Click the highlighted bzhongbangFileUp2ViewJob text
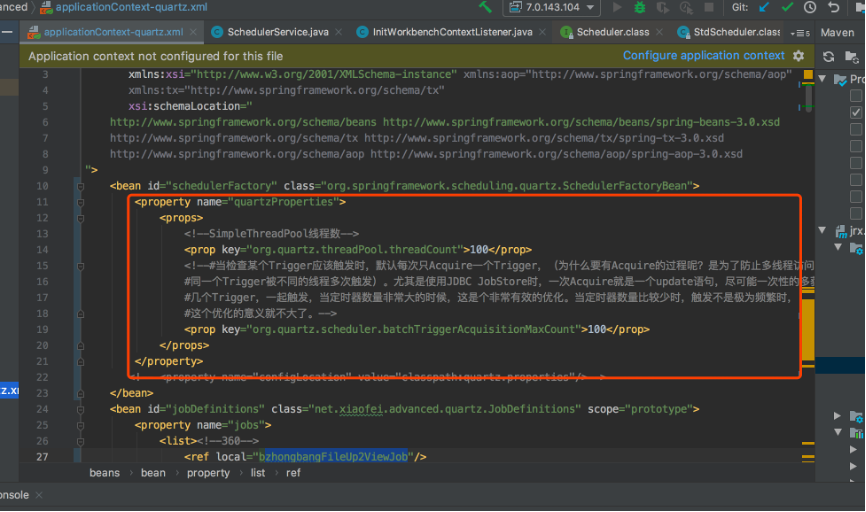The height and width of the screenshot is (512, 866). pyautogui.click(x=334, y=457)
